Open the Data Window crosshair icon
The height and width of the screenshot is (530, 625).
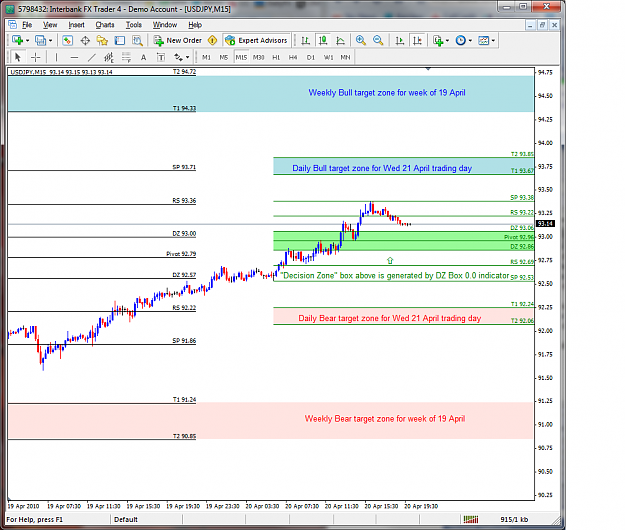[x=85, y=40]
